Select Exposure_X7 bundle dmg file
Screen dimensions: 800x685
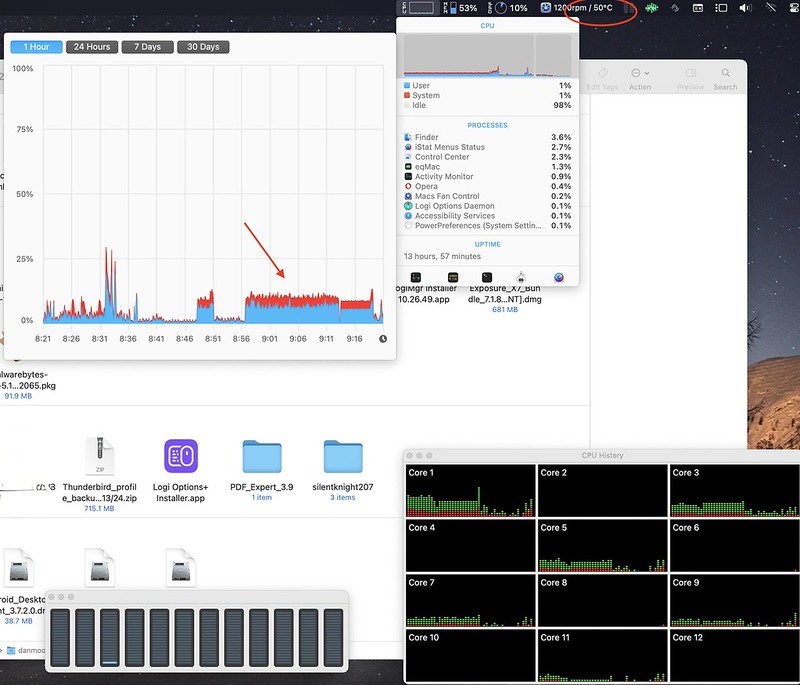coord(505,299)
